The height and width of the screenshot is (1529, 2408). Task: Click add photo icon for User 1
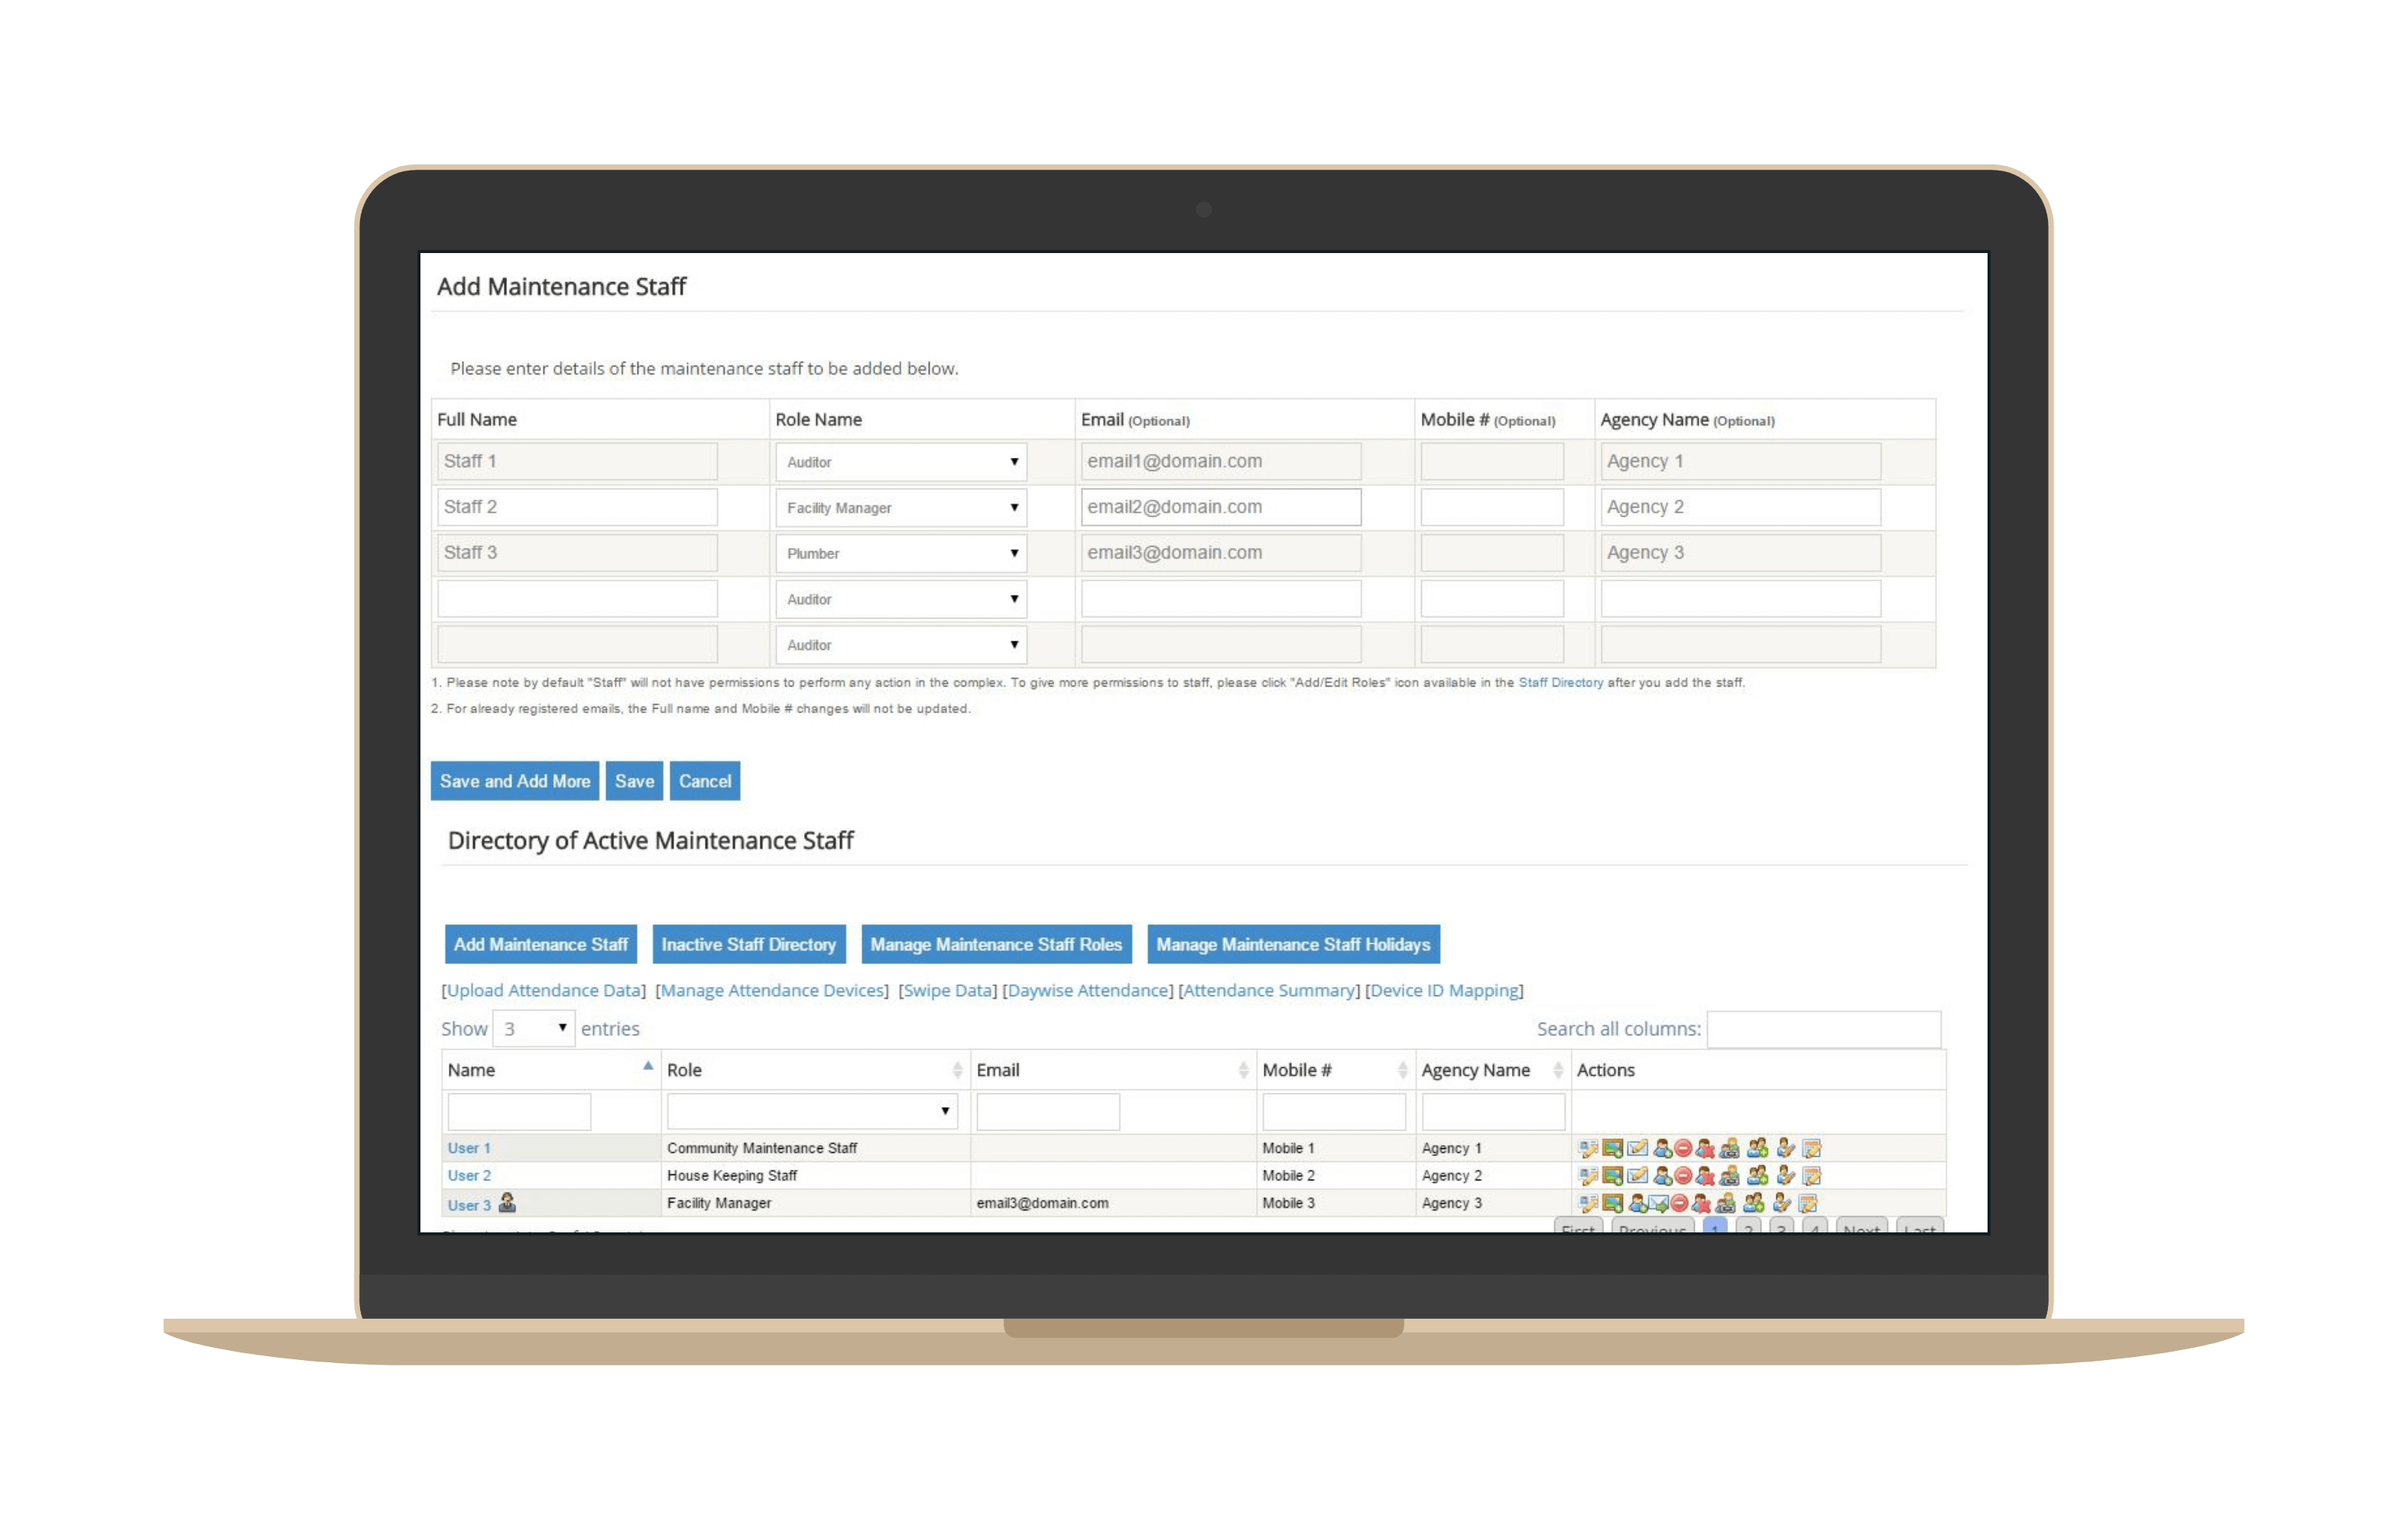coord(1613,1148)
